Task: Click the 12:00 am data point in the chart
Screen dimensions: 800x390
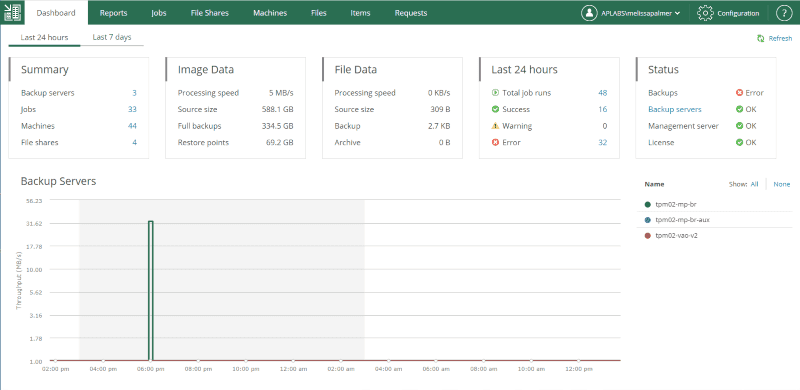Action: [x=293, y=360]
